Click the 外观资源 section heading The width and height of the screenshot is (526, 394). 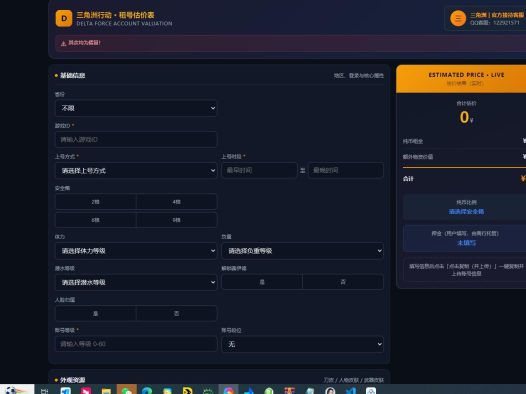click(x=72, y=380)
